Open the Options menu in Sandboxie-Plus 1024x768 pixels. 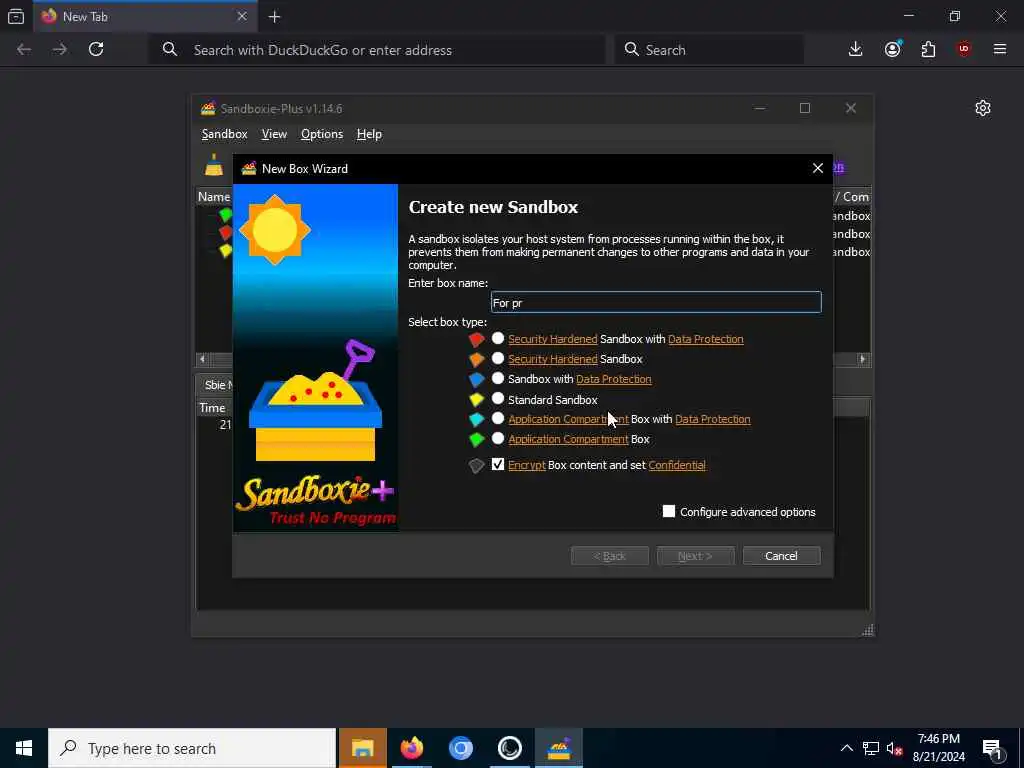[322, 134]
